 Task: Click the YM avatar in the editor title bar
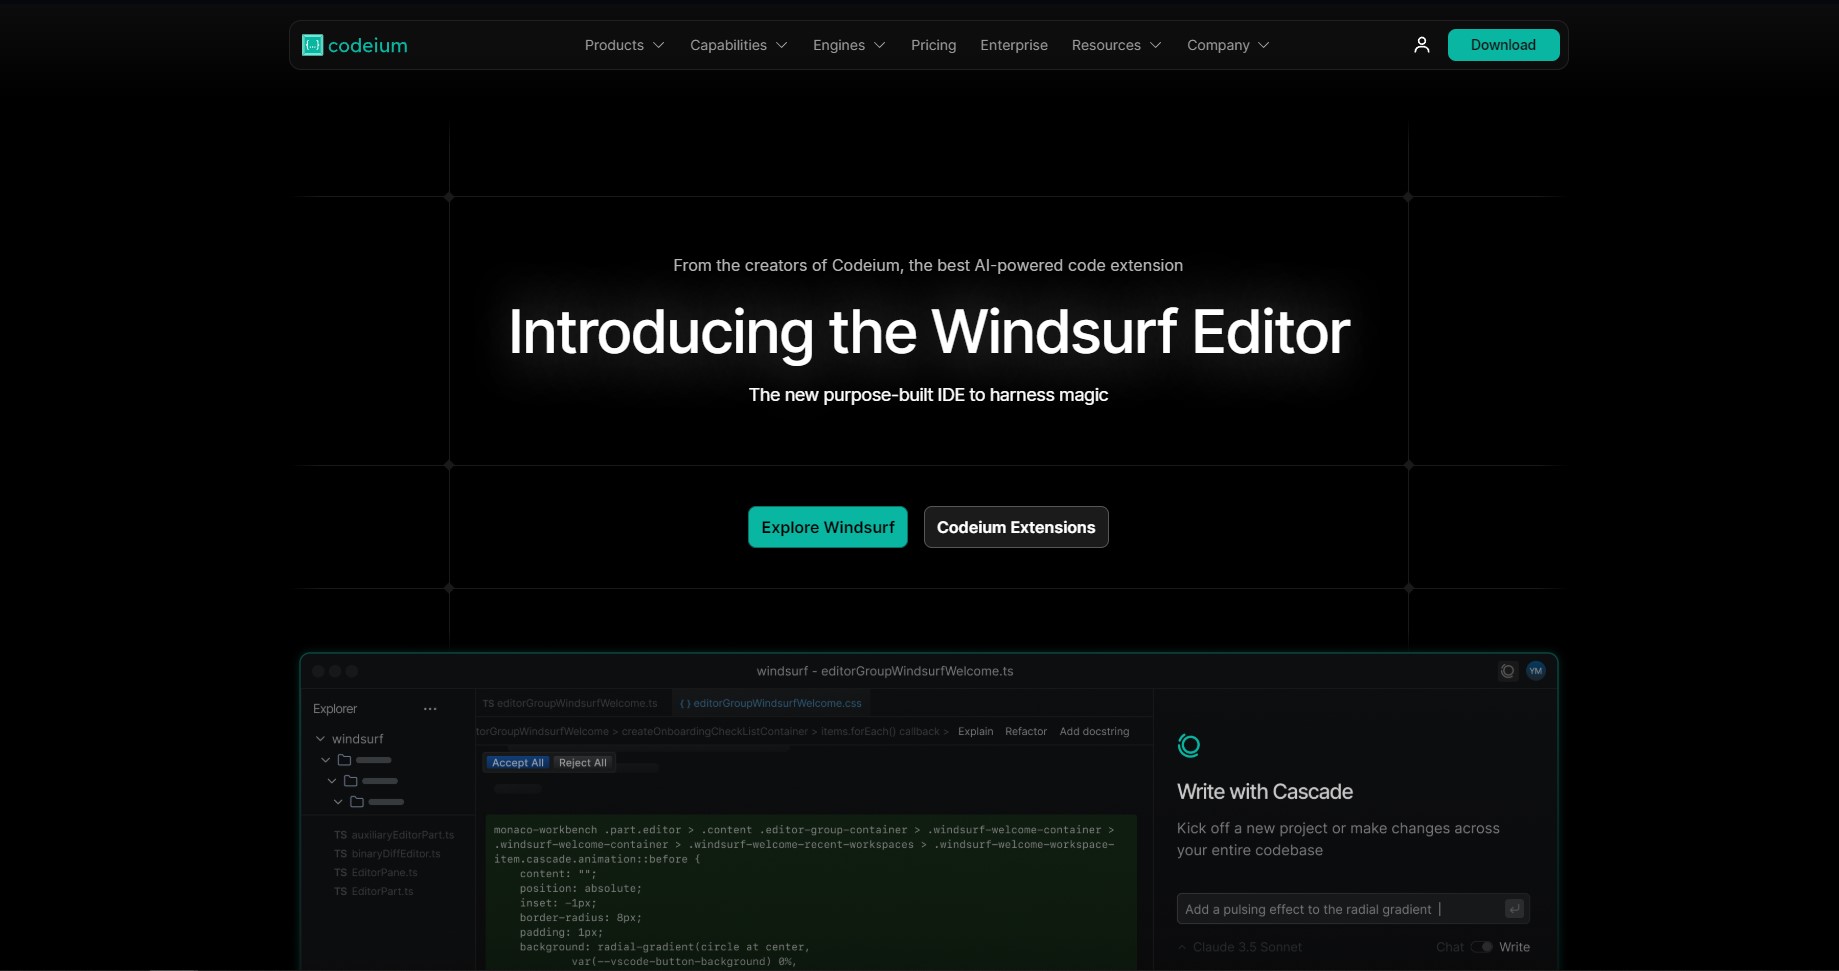[1536, 671]
